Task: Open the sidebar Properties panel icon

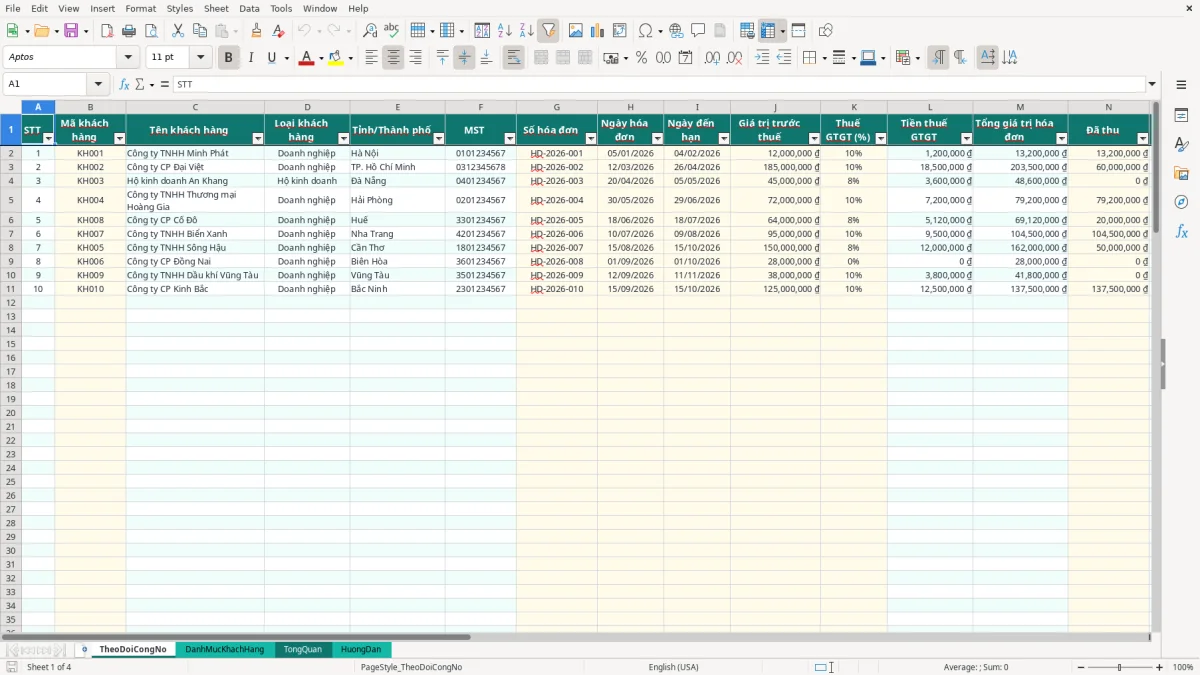Action: pos(1181,116)
